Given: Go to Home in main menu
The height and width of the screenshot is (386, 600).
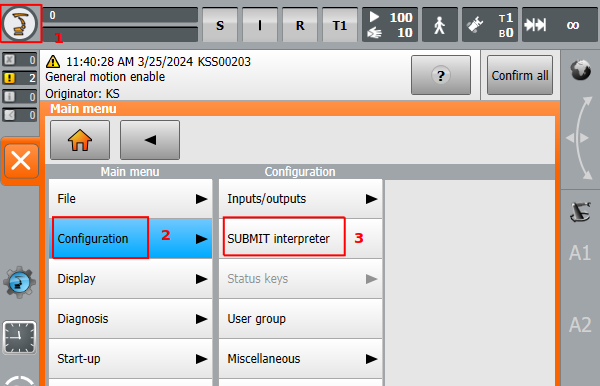Looking at the screenshot, I should coord(80,140).
